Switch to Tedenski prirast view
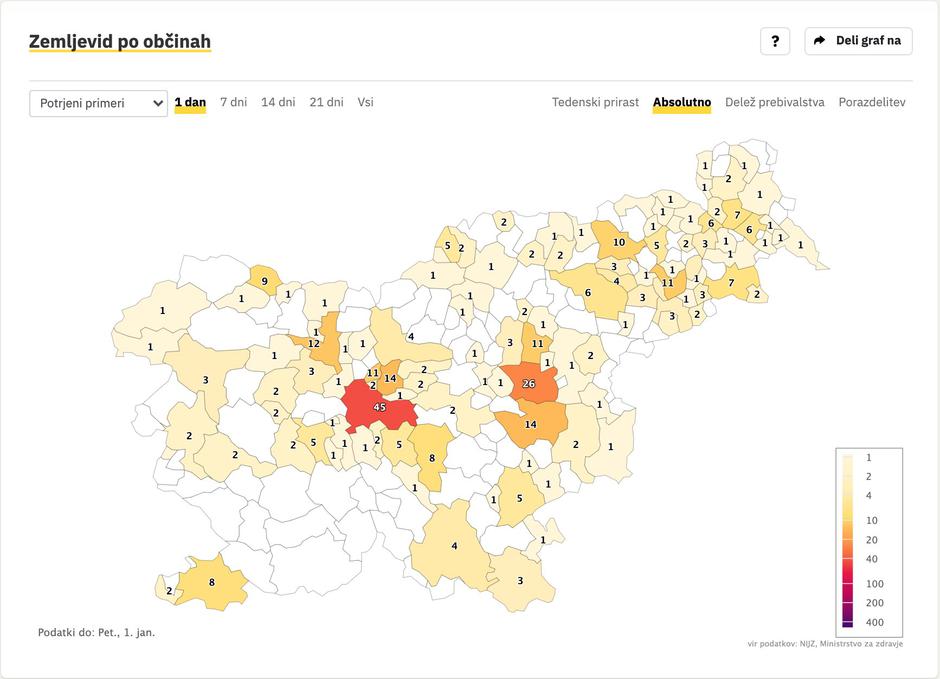940x679 pixels. click(595, 102)
